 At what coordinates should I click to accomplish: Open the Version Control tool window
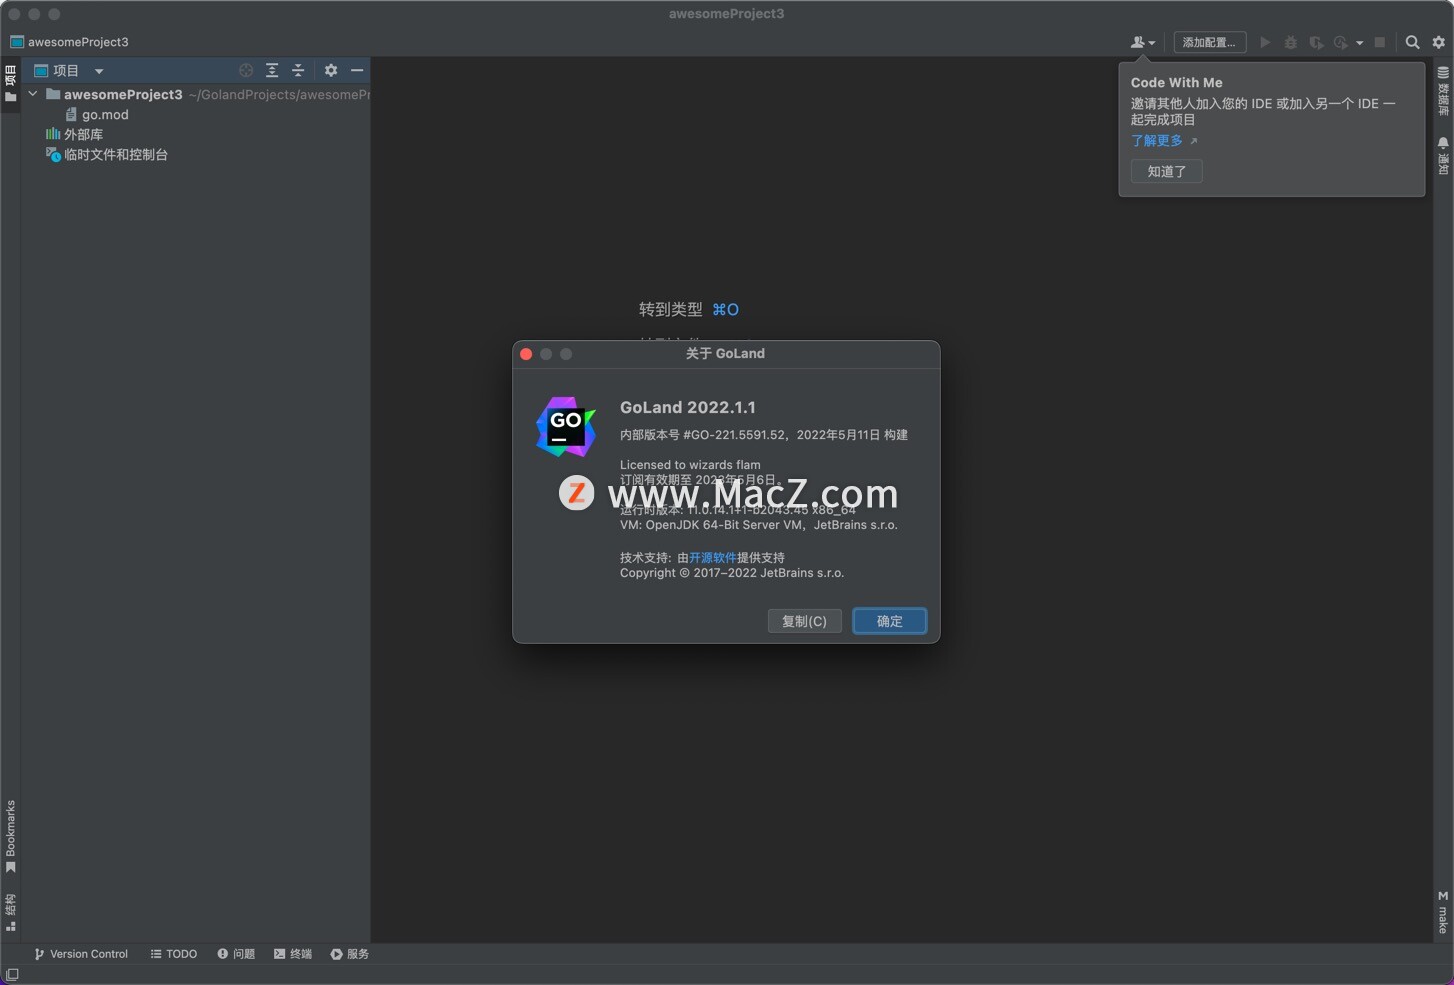(81, 954)
